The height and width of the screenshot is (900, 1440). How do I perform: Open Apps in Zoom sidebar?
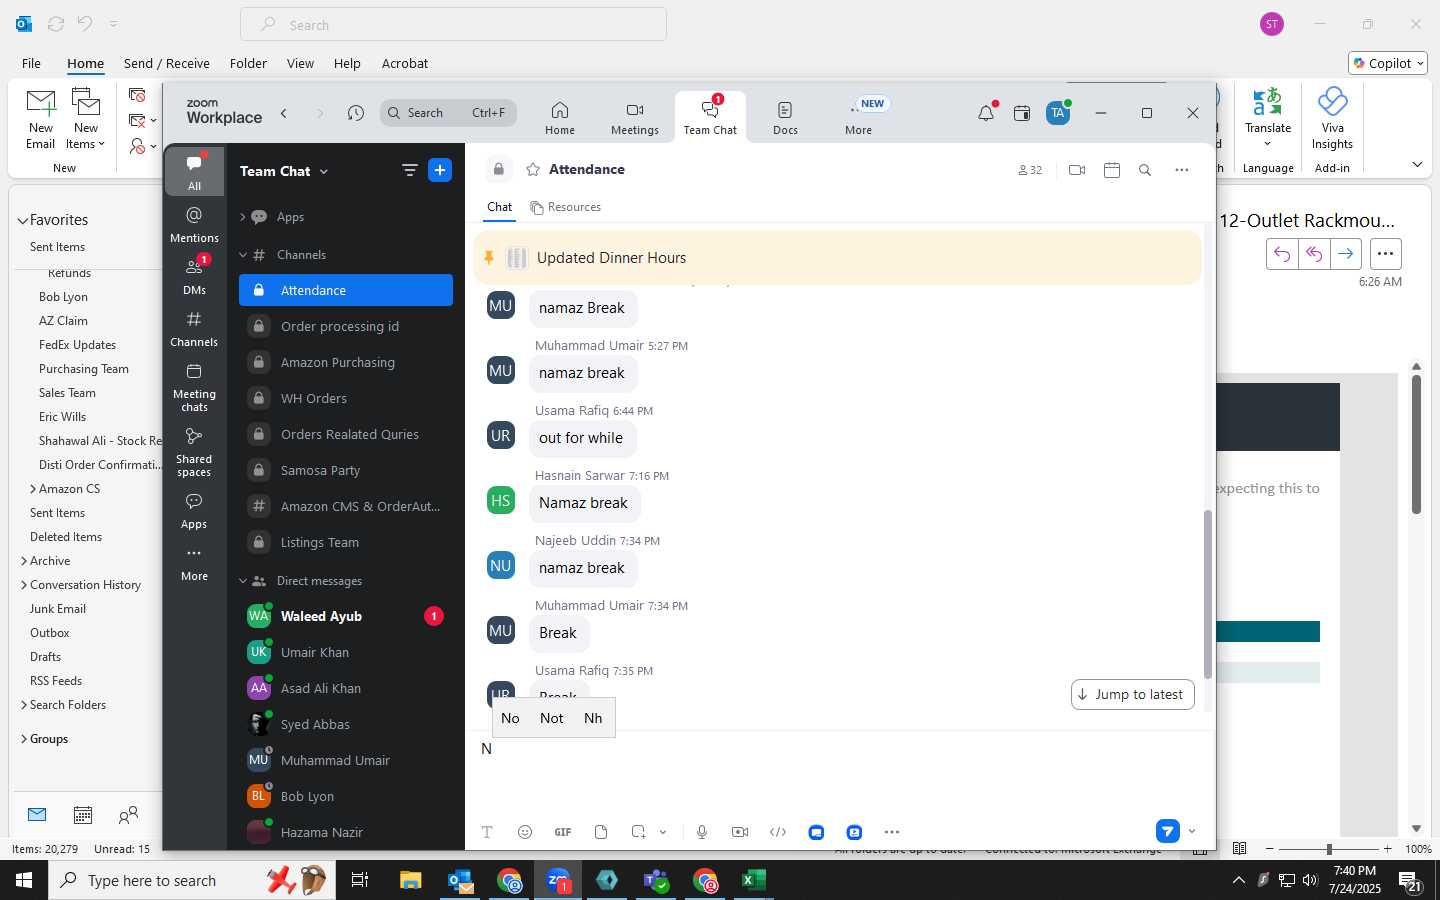194,510
